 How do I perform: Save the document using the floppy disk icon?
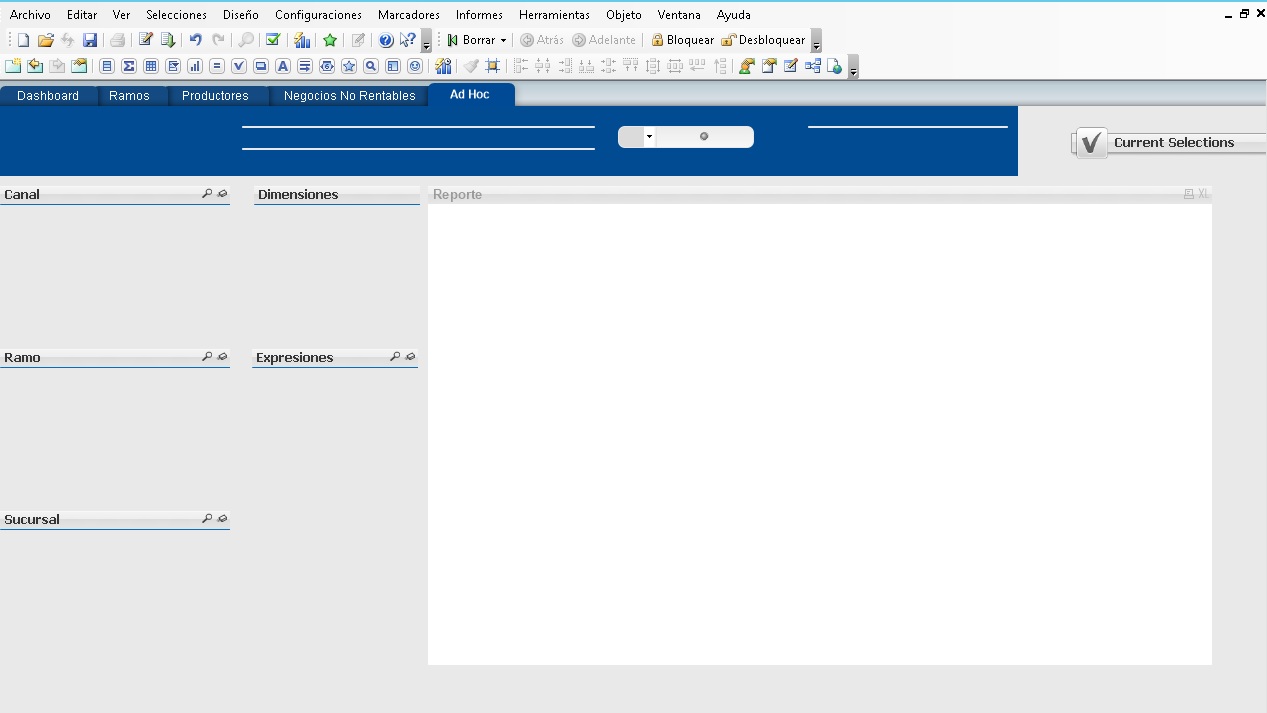(x=90, y=40)
